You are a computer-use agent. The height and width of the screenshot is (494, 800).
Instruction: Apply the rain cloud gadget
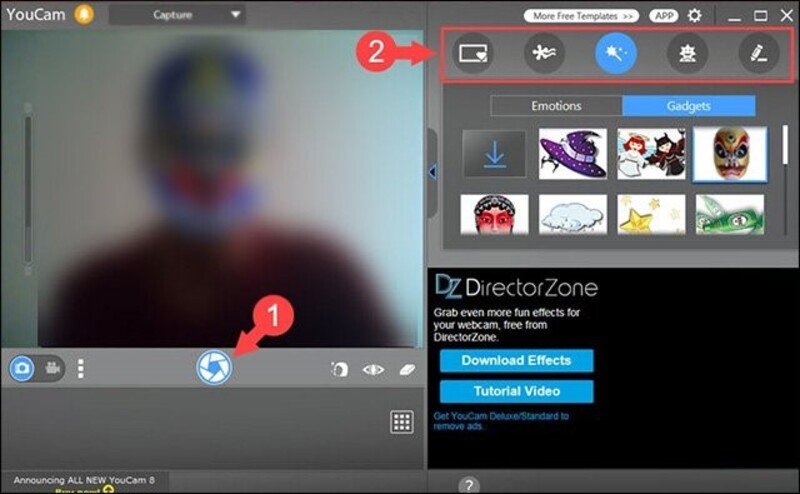pyautogui.click(x=573, y=214)
